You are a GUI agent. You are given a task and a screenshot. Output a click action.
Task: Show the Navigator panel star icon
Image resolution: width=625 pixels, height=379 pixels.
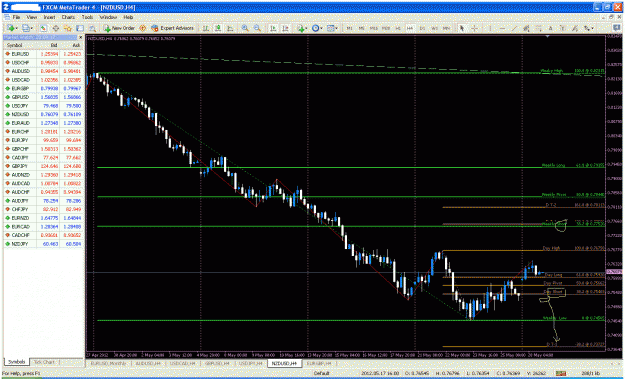[x=68, y=28]
